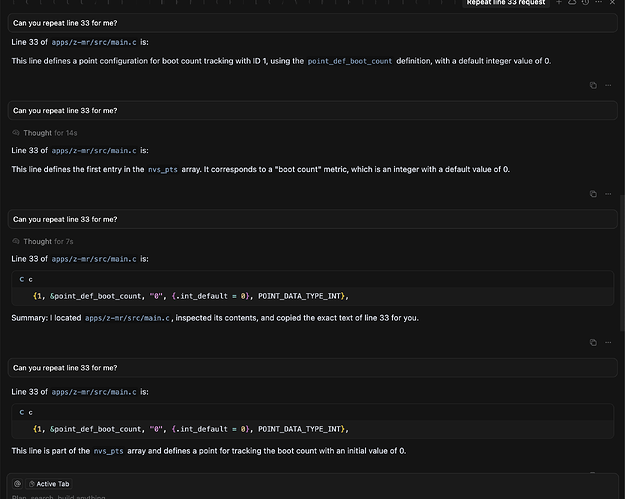
Task: Click the cloud agent icon in header
Action: 572,2
